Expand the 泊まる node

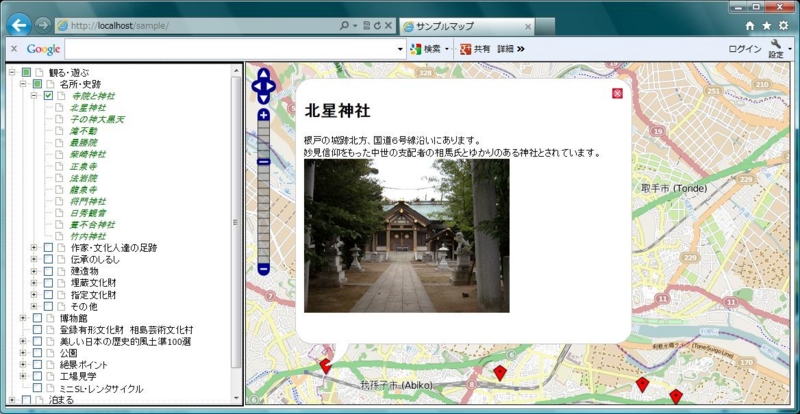(12, 399)
